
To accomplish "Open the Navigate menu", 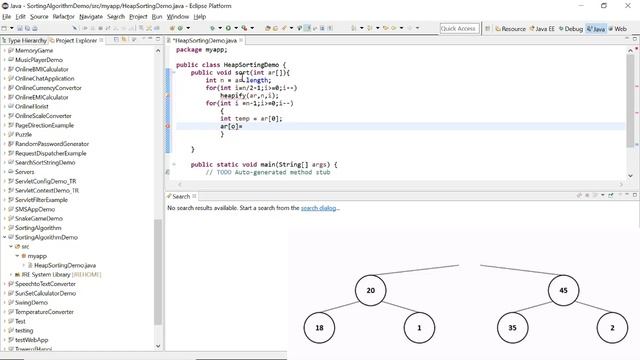I will coord(91,17).
